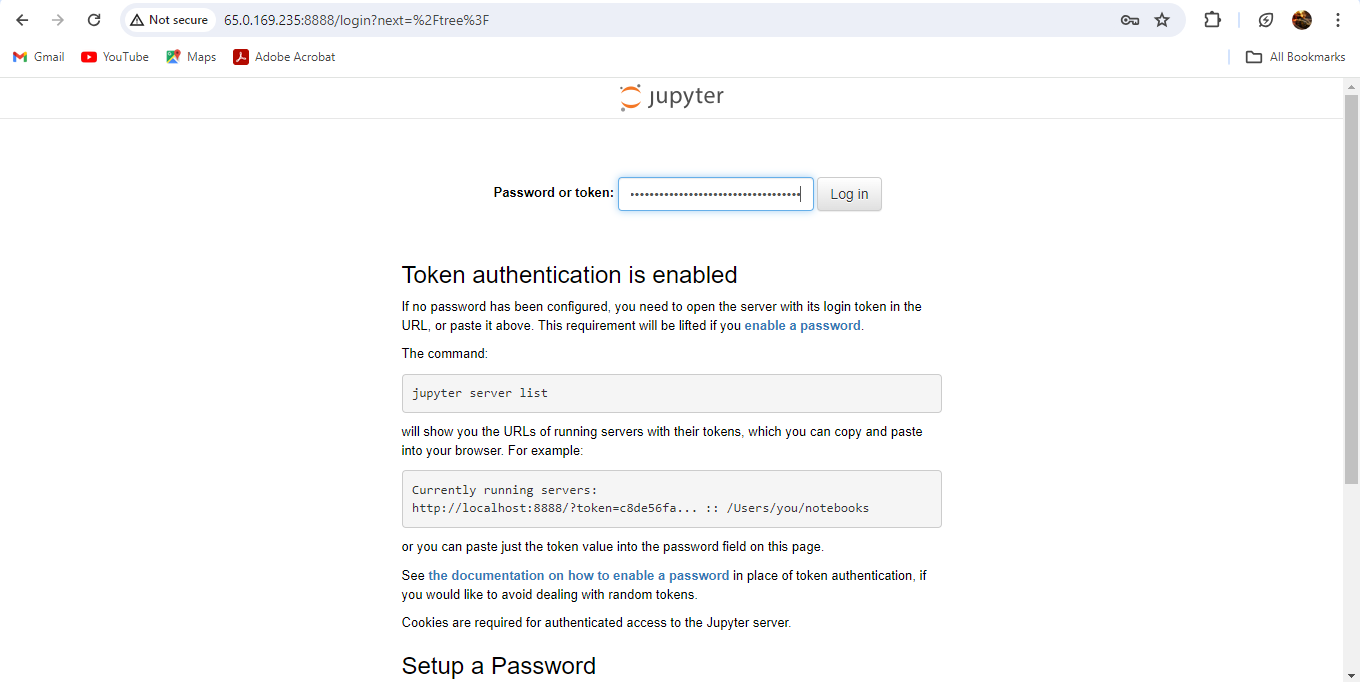Click the saved passwords key icon

(x=1129, y=19)
